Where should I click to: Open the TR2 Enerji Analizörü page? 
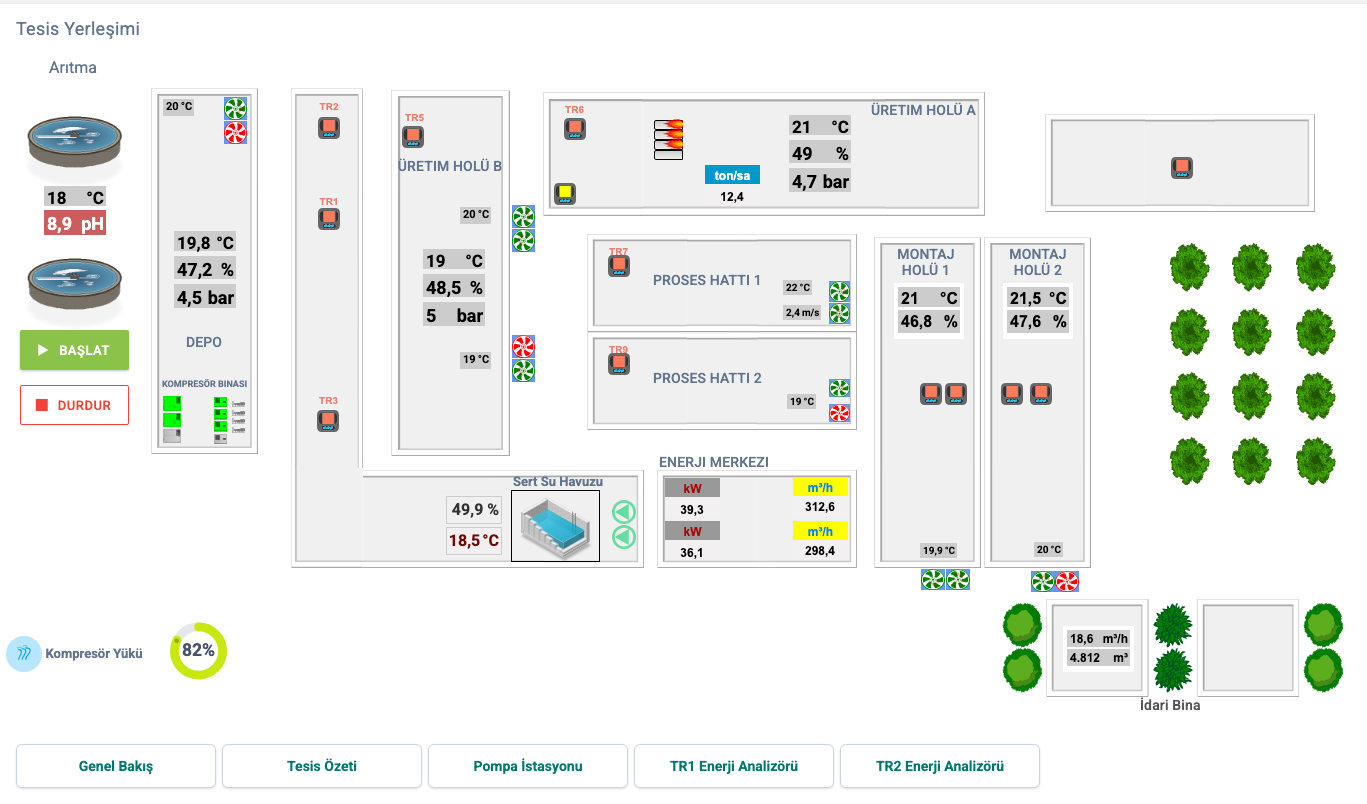click(x=940, y=766)
